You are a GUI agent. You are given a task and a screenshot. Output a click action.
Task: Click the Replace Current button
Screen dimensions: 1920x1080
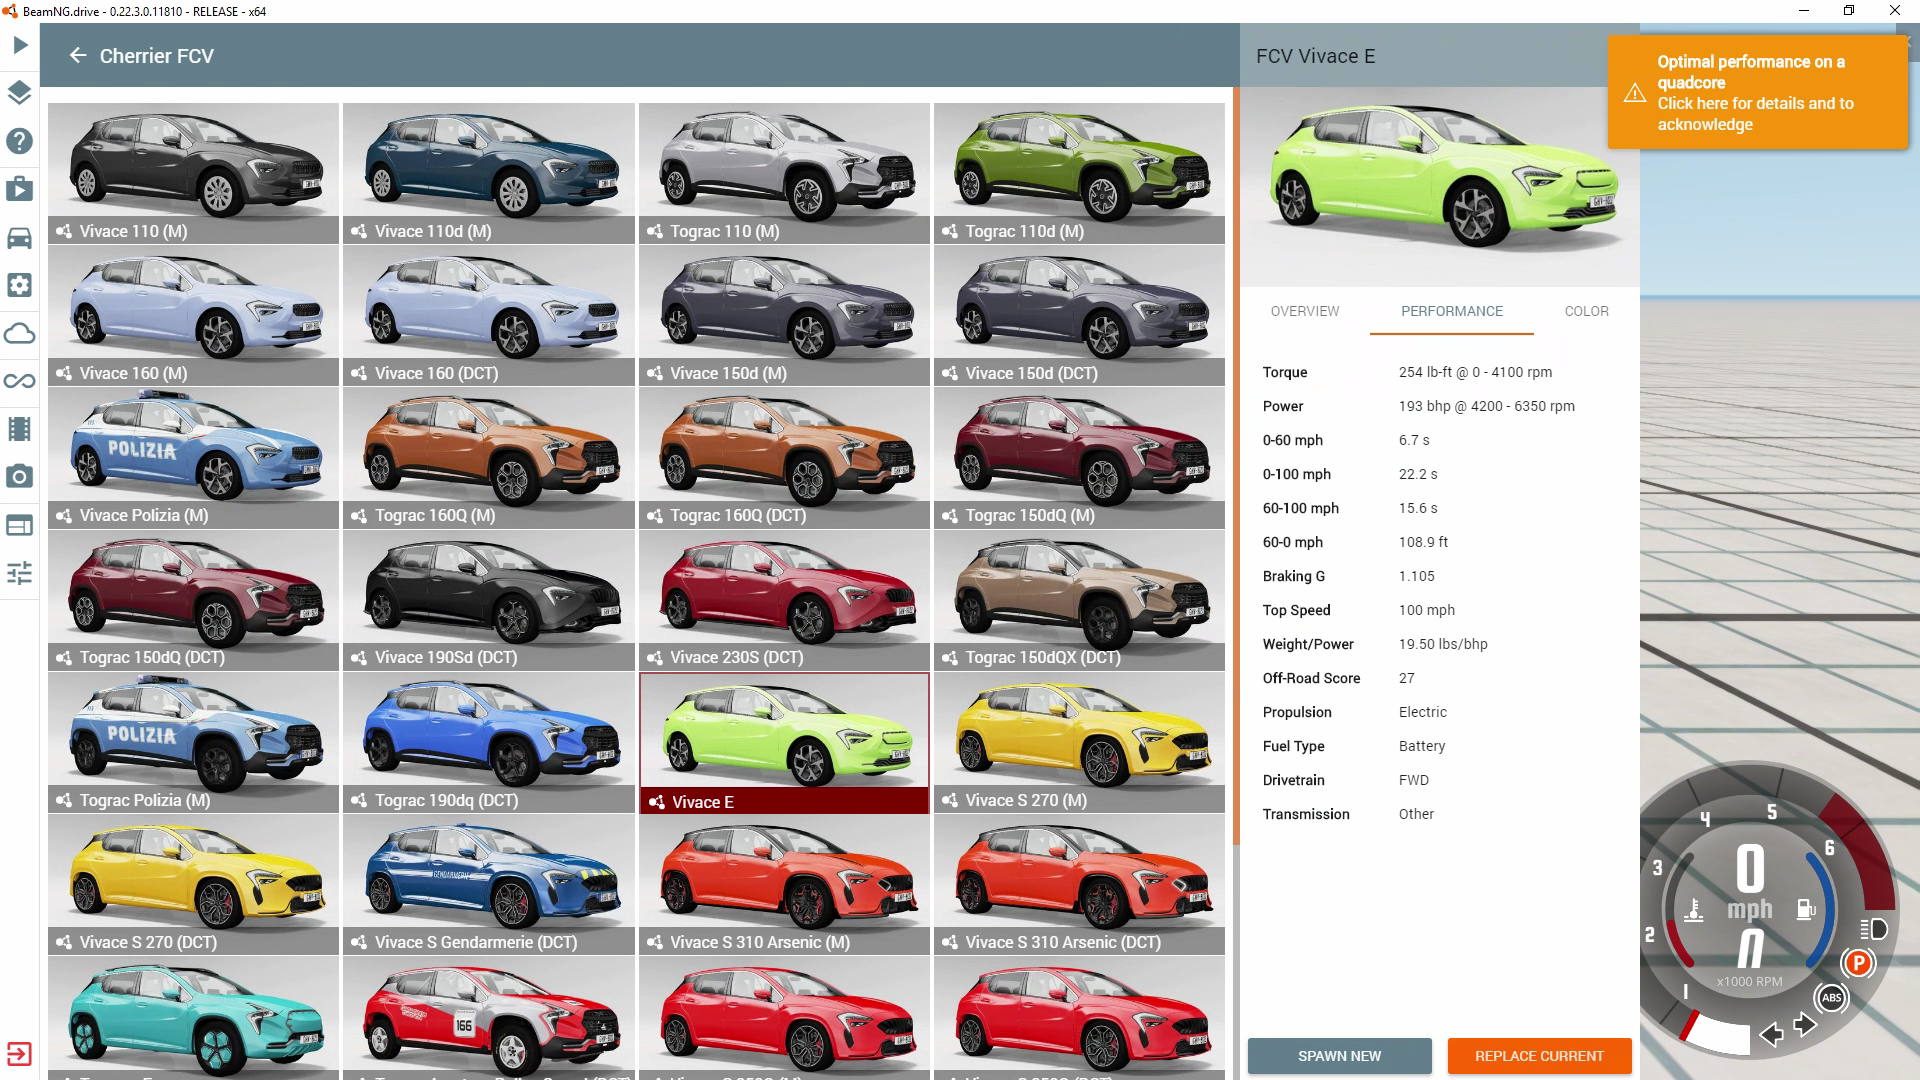[x=1539, y=1056]
